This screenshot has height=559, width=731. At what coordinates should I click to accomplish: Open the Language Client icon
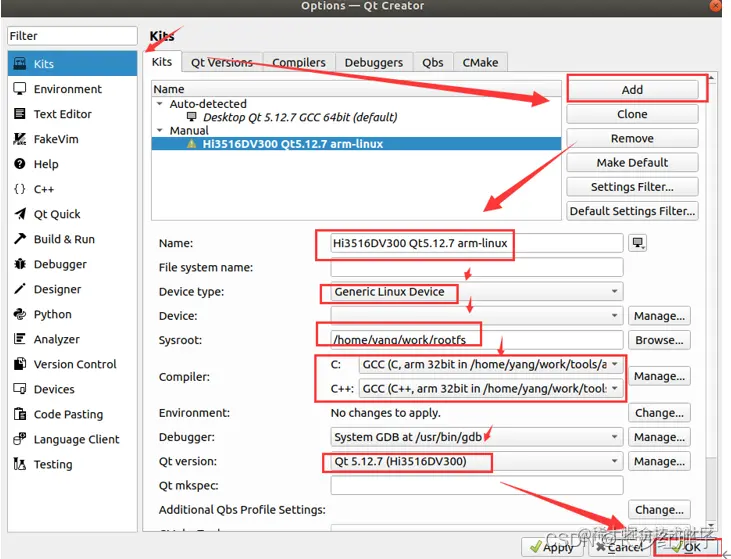tap(20, 439)
